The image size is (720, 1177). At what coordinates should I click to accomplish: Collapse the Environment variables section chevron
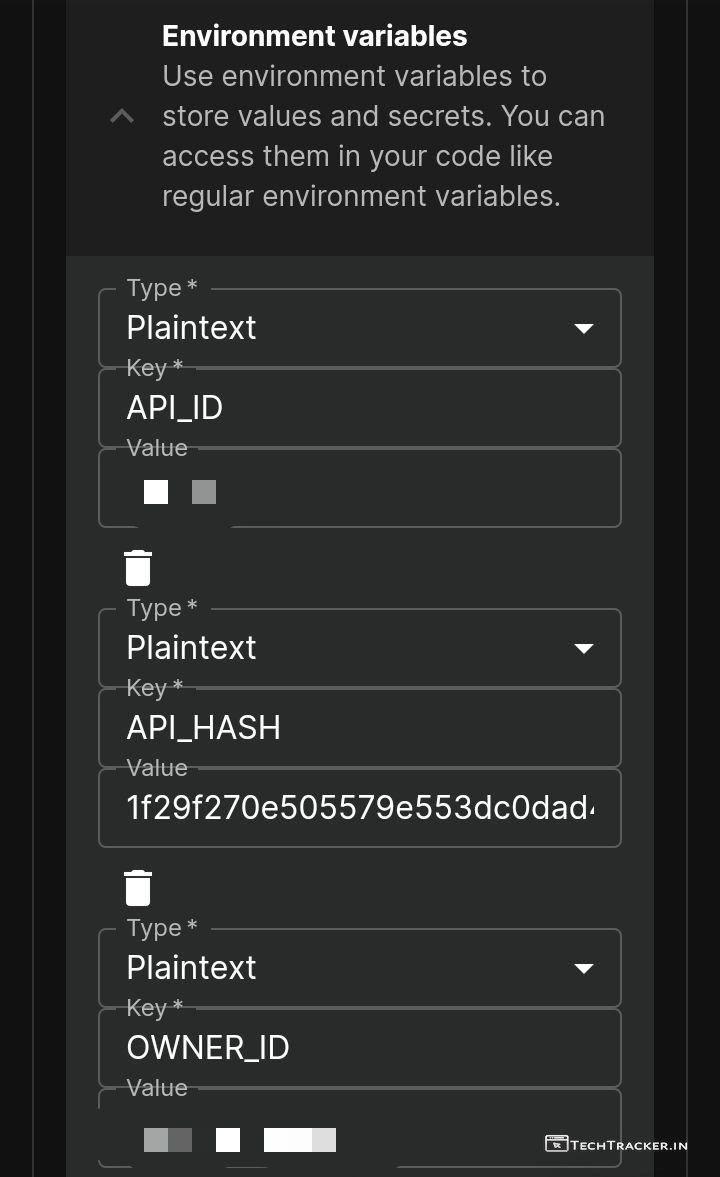tap(121, 117)
